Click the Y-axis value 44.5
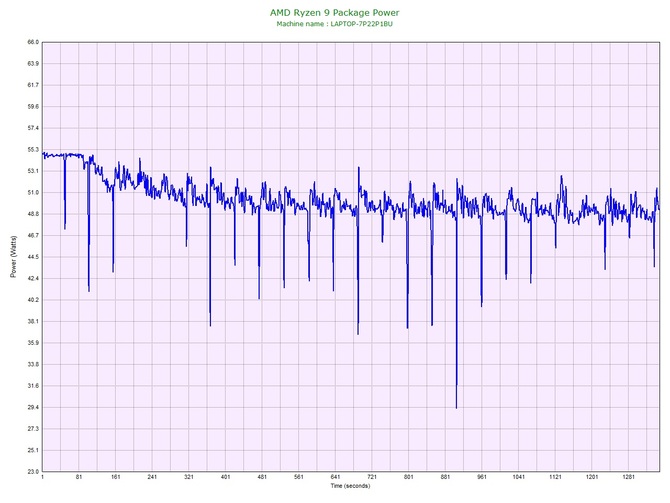670x503 pixels. point(33,257)
